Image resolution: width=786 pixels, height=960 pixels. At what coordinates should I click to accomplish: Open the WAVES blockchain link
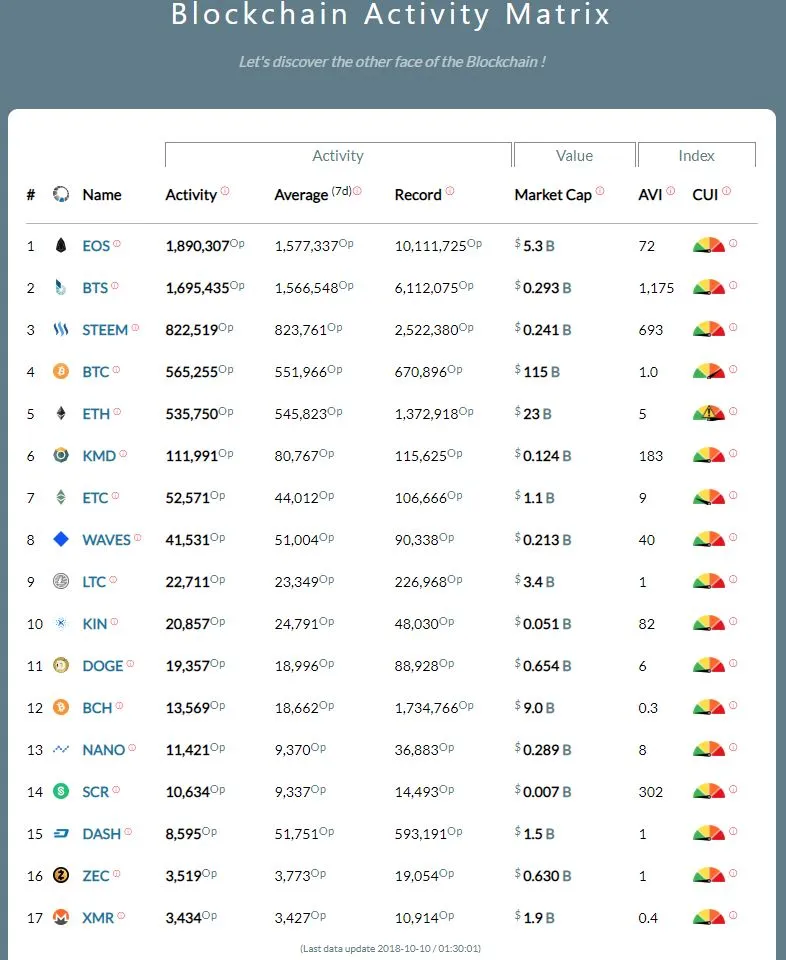[107, 540]
